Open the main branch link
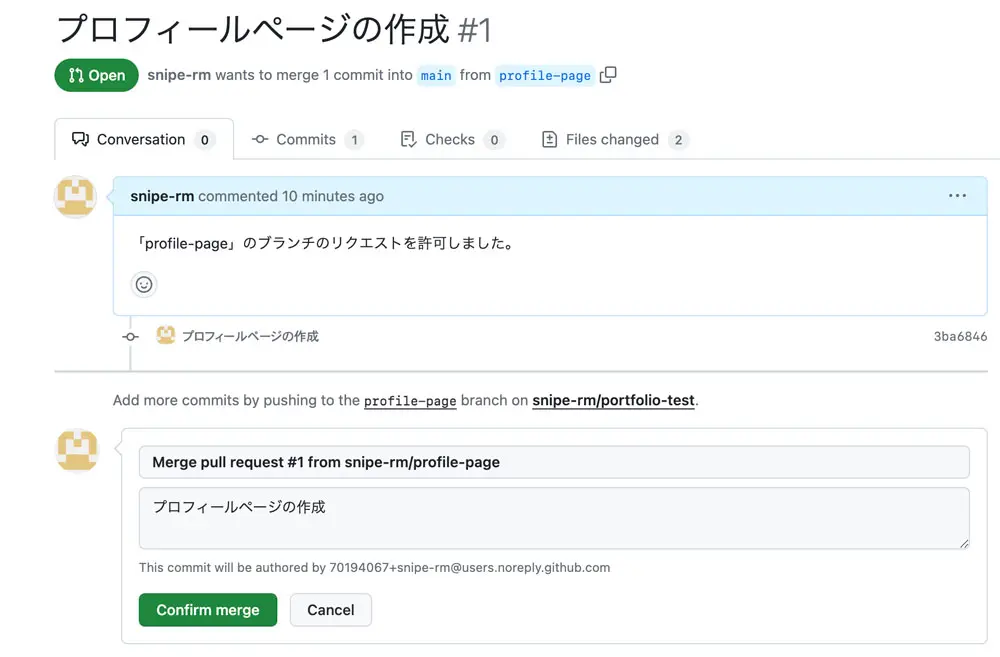 click(x=436, y=76)
